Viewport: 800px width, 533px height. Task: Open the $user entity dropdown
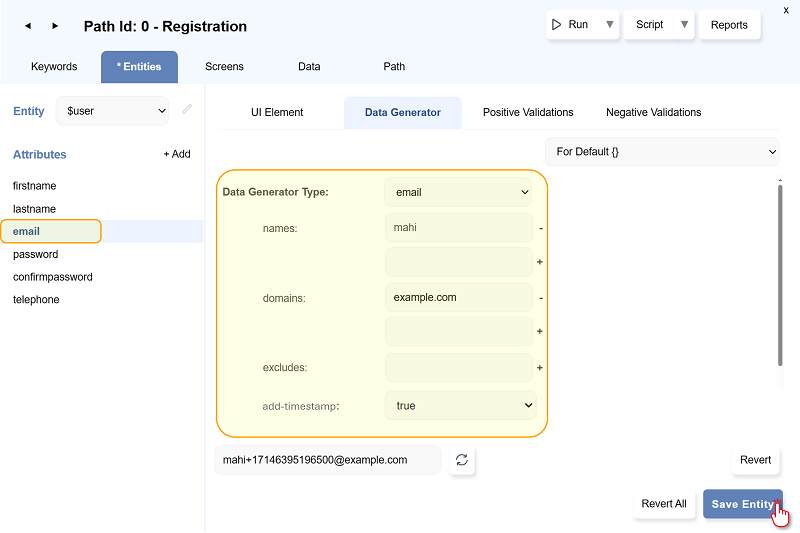point(113,111)
